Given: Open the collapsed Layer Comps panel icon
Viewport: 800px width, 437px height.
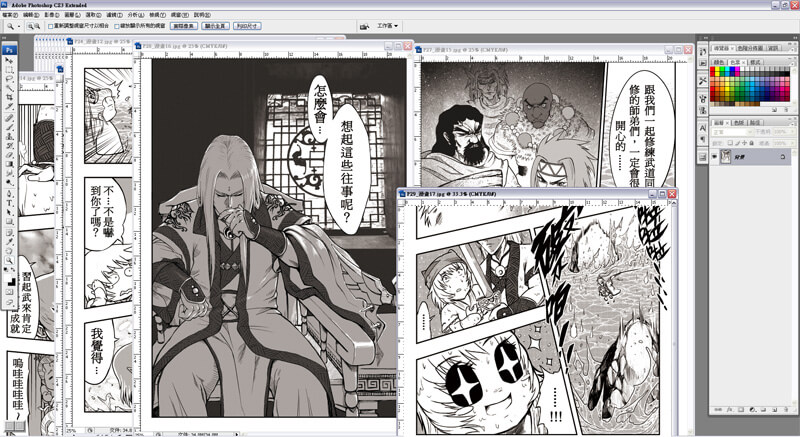Looking at the screenshot, I should [703, 157].
